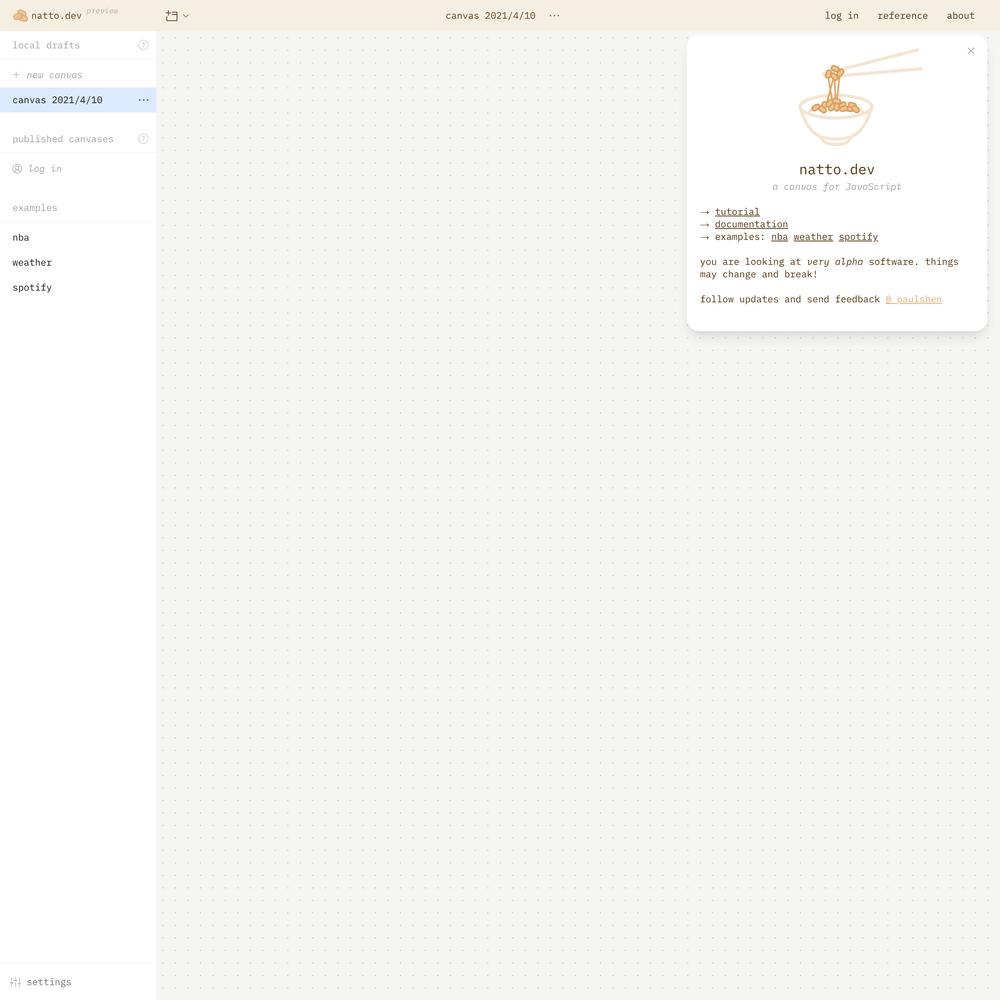1000x1000 pixels.
Task: Expand the add pane dropdown chevron
Action: pyautogui.click(x=186, y=16)
